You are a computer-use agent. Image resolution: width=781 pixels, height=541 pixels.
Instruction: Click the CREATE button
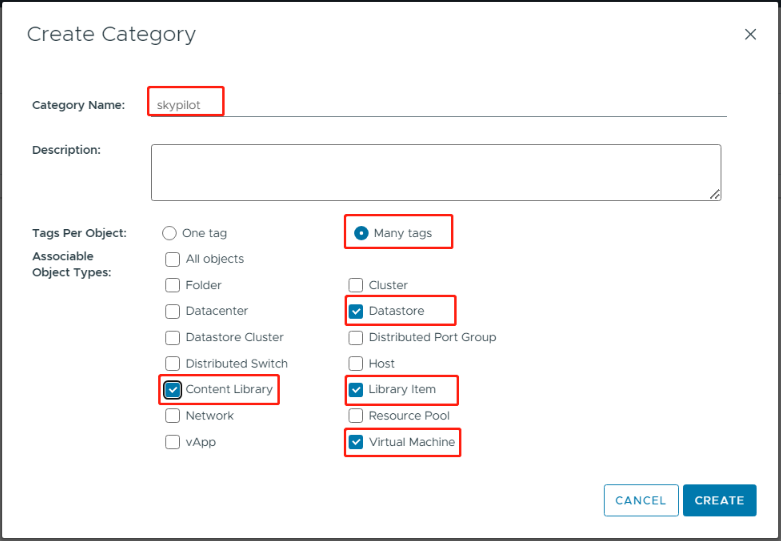720,500
